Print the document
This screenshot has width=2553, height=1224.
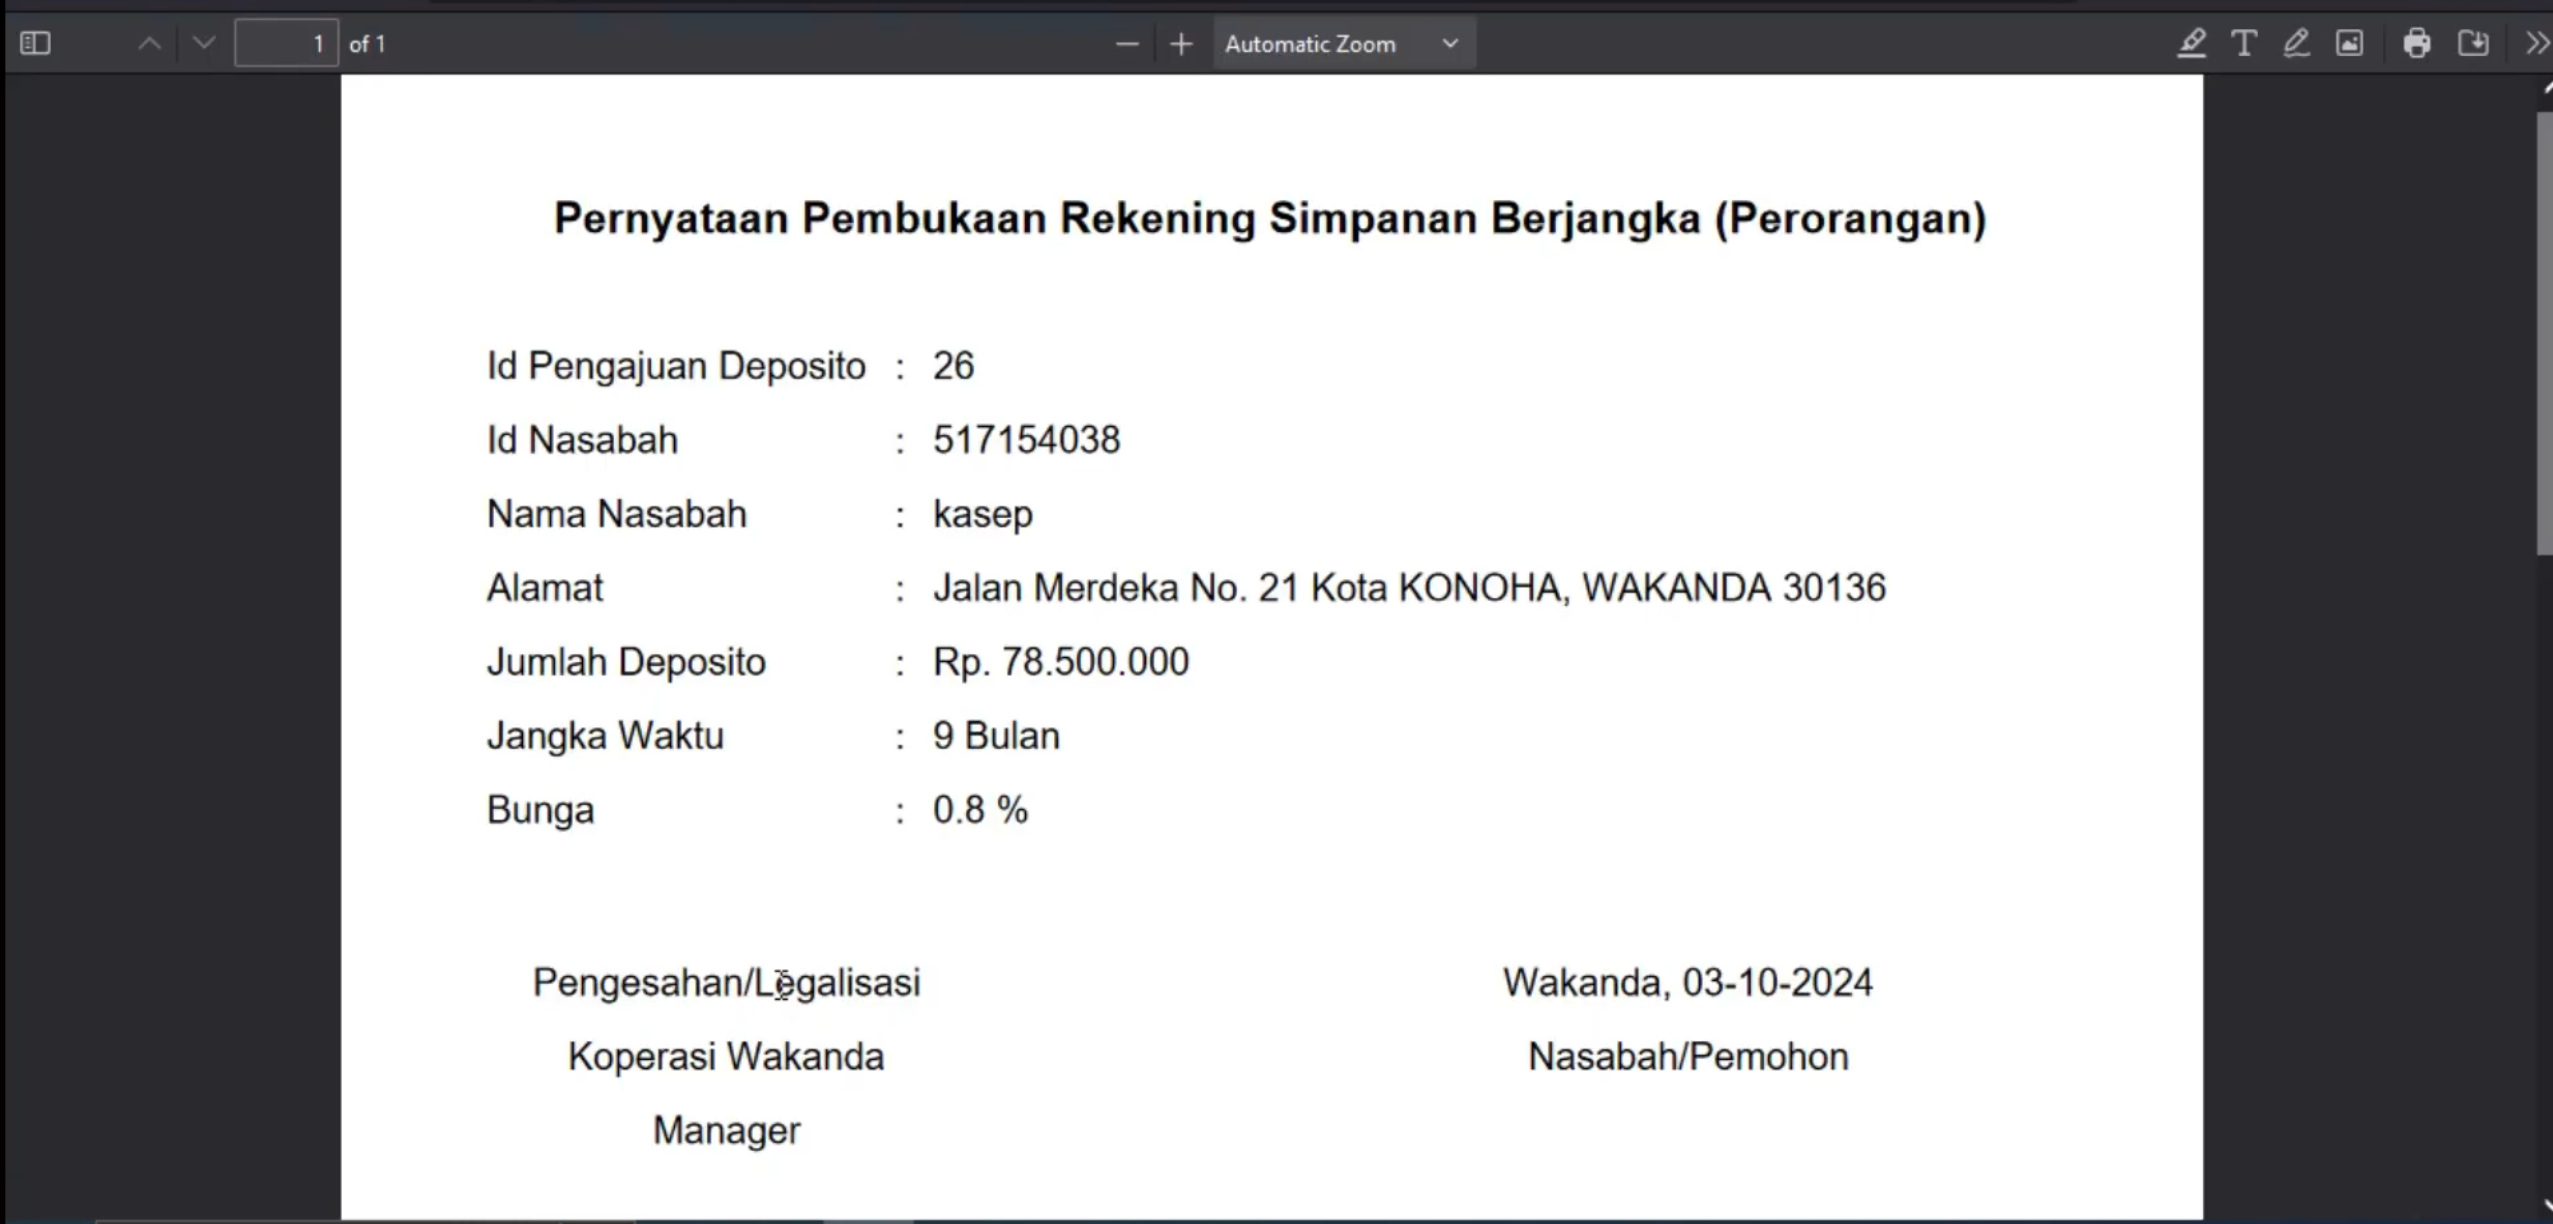click(x=2417, y=43)
